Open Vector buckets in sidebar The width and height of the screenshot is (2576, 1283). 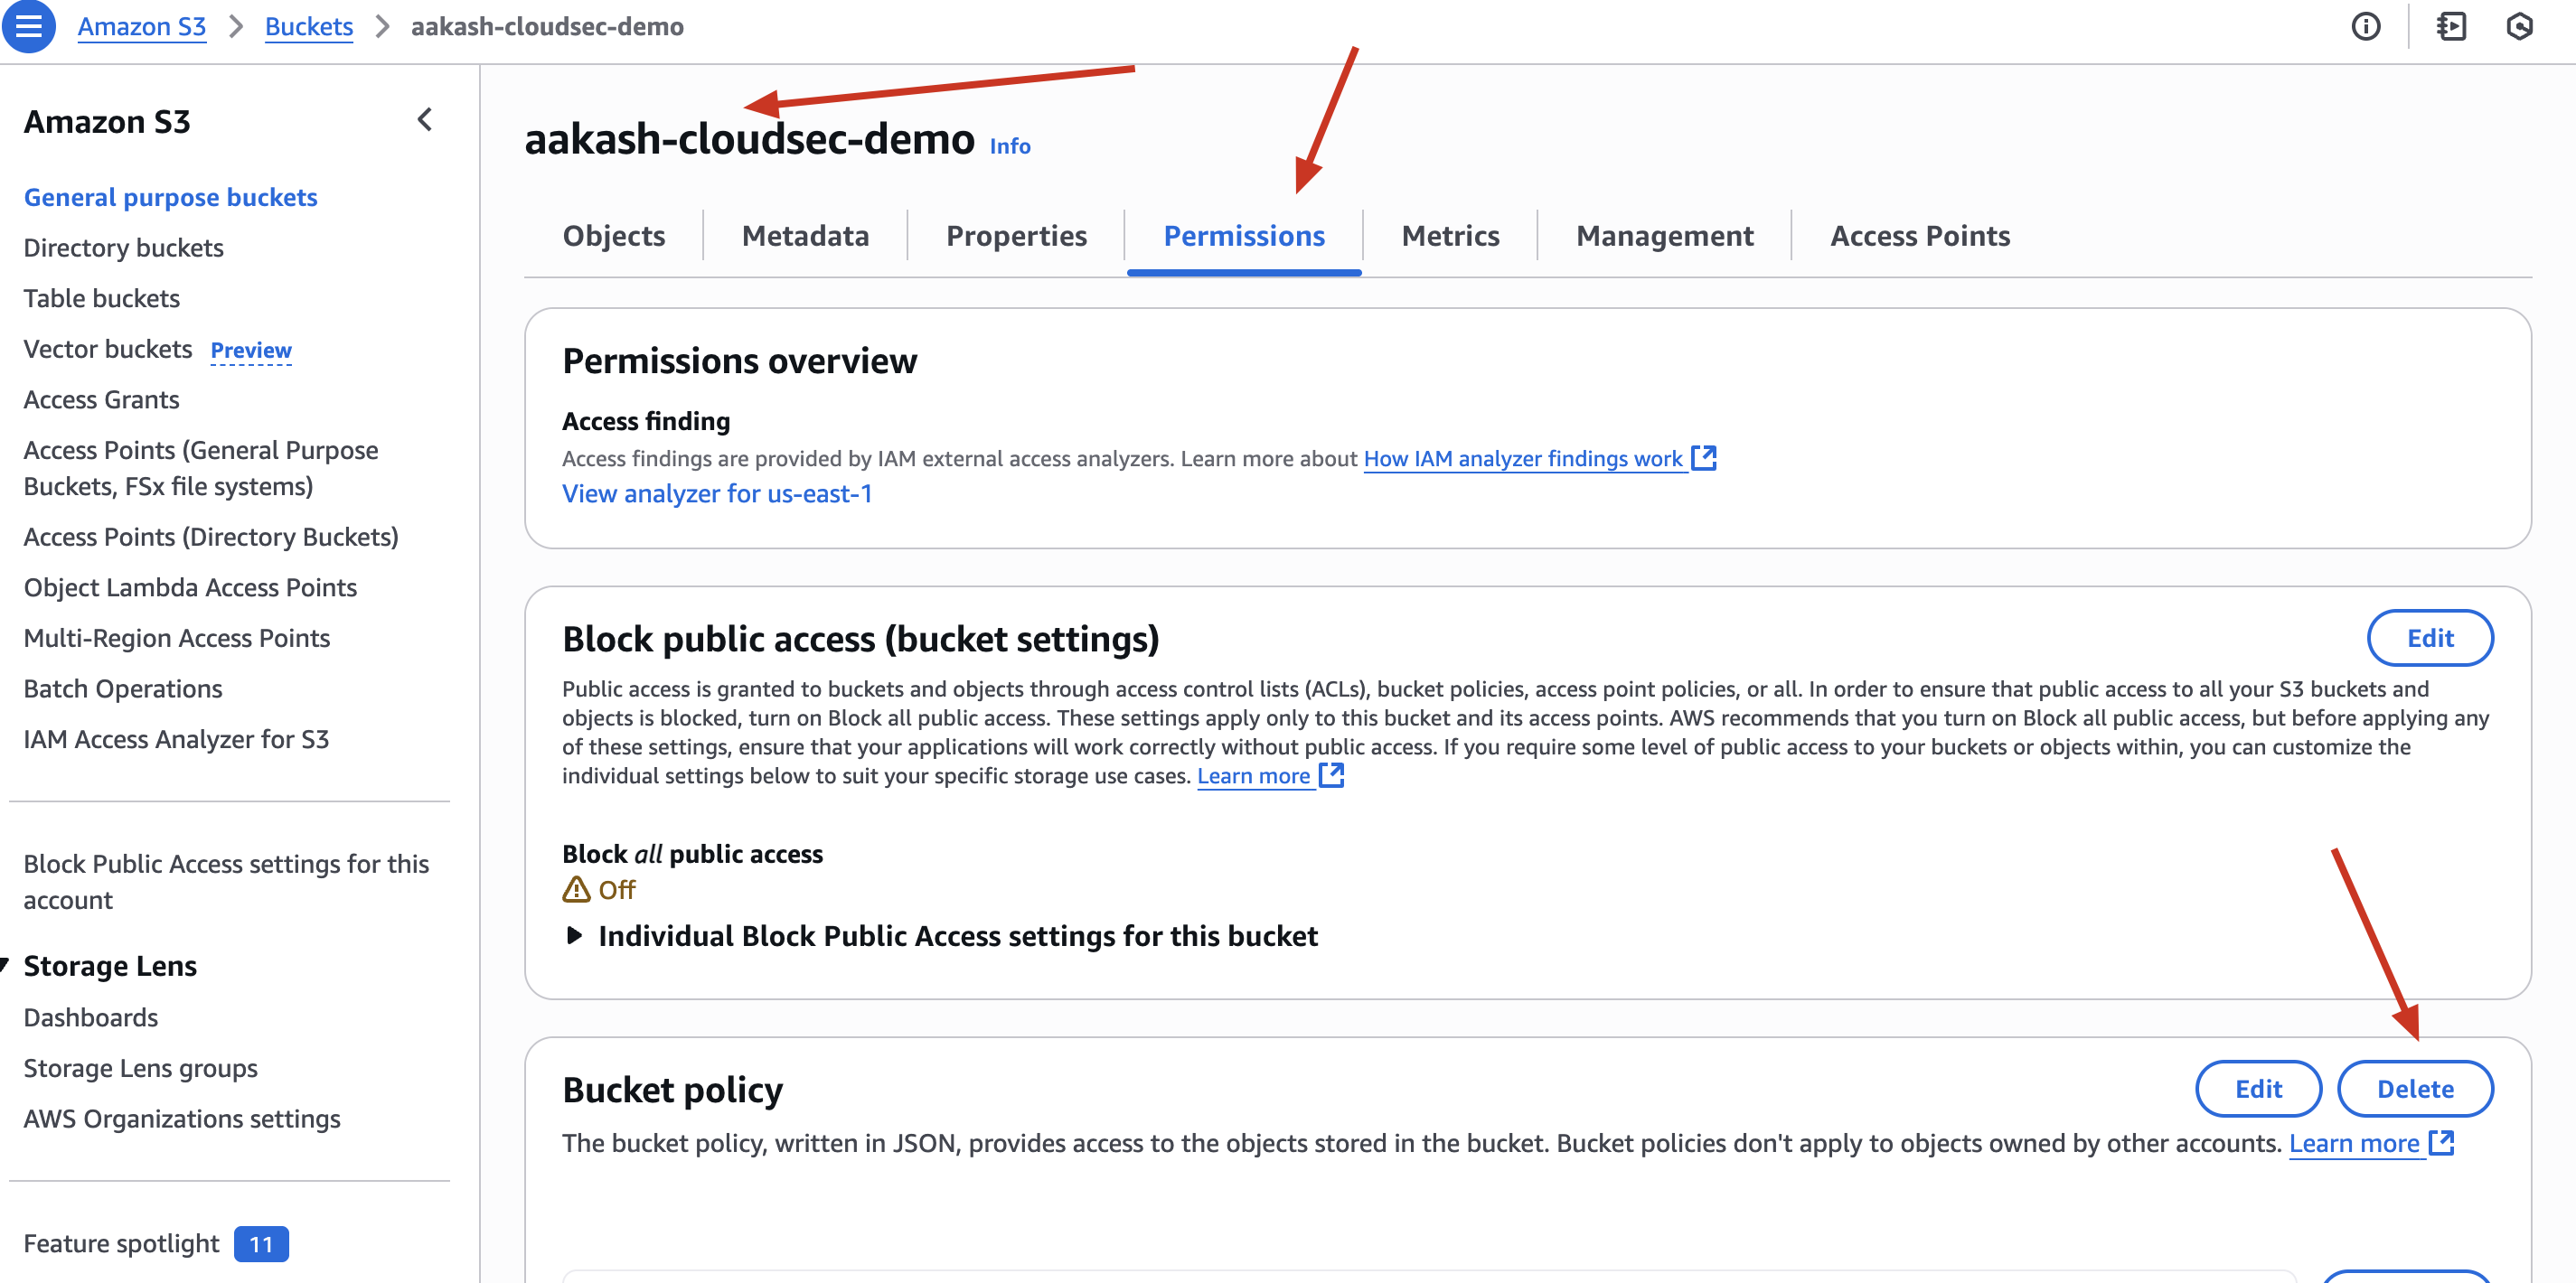[x=108, y=349]
